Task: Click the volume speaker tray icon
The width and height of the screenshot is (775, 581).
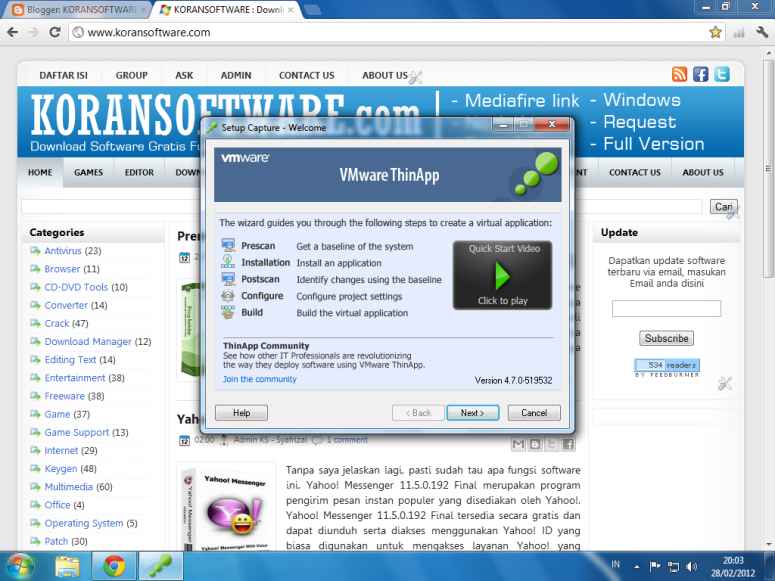Action: pyautogui.click(x=692, y=567)
